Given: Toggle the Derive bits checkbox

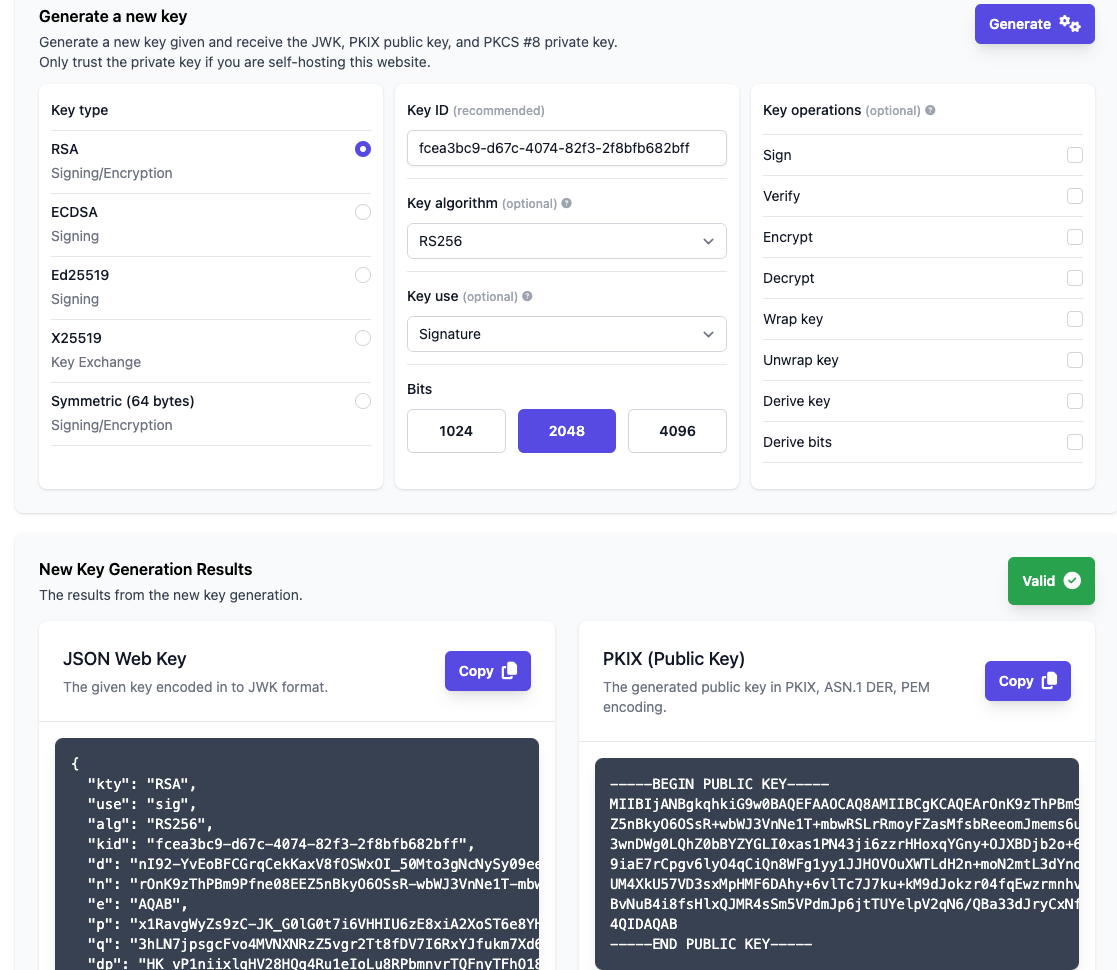Looking at the screenshot, I should (x=1075, y=442).
